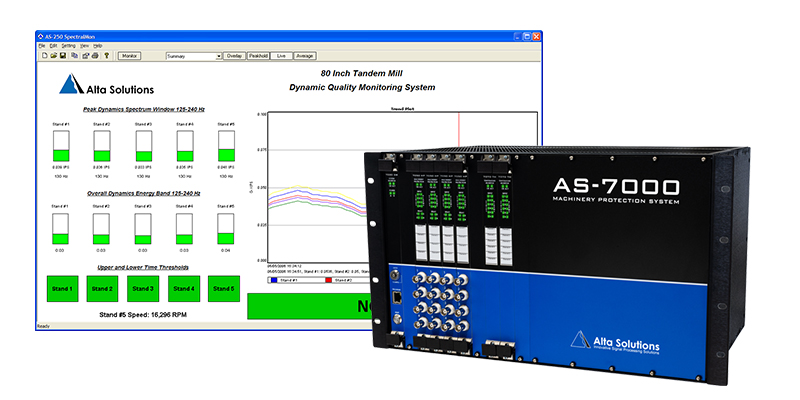The height and width of the screenshot is (400, 800).
Task: Click the green Stand 3 threshold button
Action: pyautogui.click(x=143, y=289)
